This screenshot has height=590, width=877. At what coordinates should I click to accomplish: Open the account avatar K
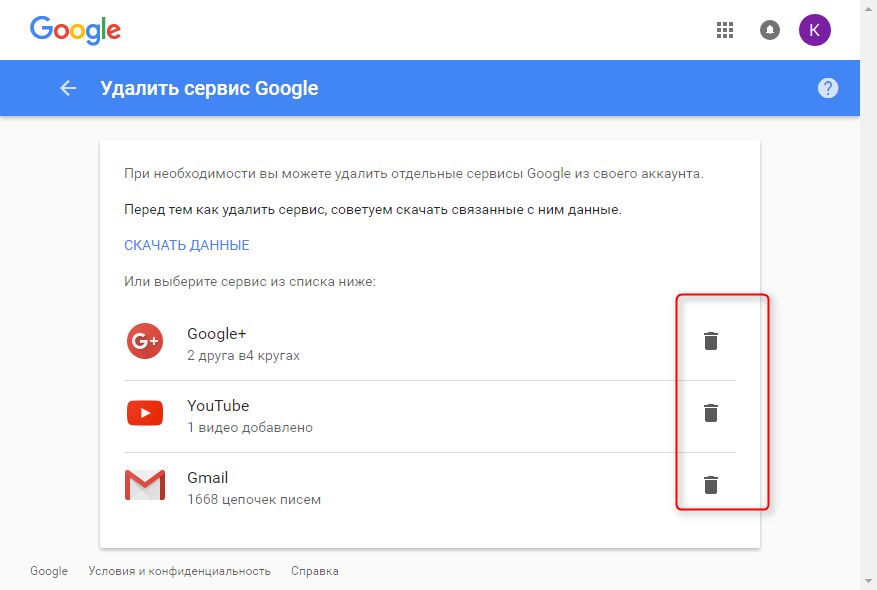click(814, 30)
